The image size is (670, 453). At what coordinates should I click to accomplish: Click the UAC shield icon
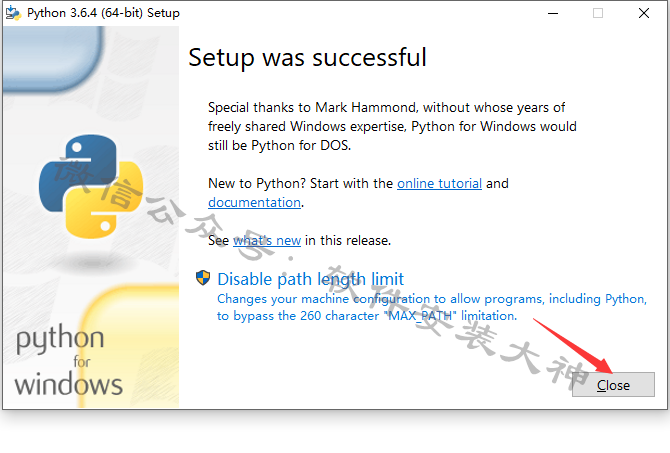203,278
